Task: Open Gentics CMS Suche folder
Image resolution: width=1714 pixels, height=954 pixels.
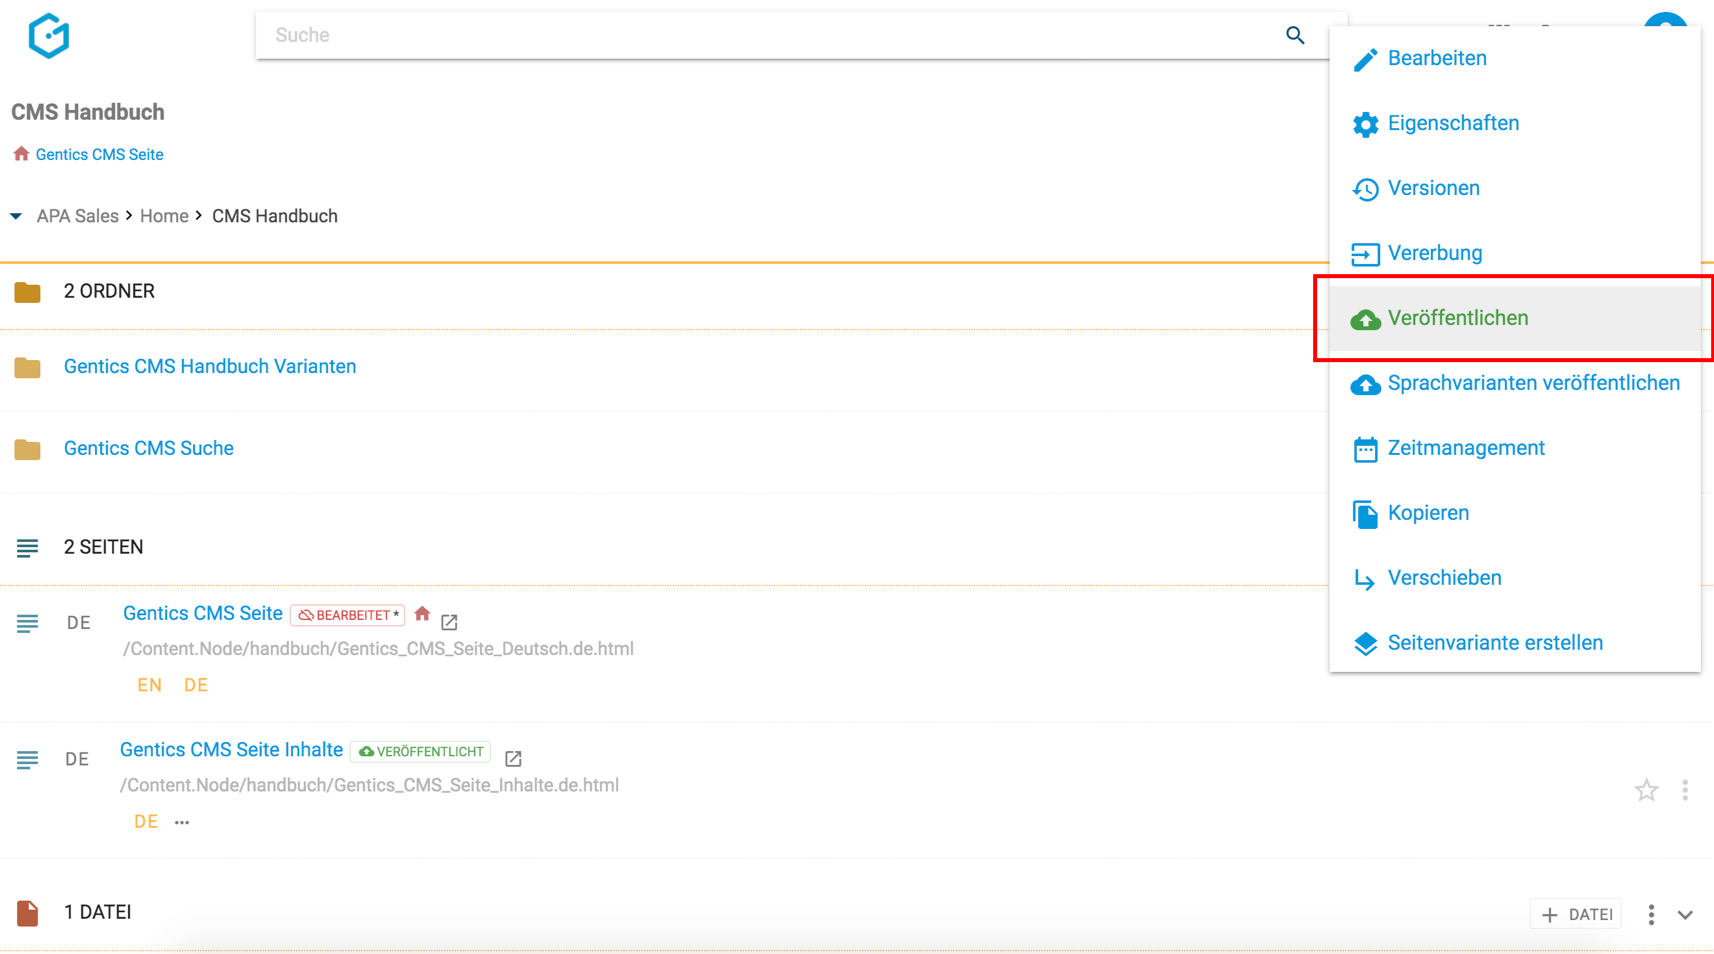Action: tap(149, 448)
